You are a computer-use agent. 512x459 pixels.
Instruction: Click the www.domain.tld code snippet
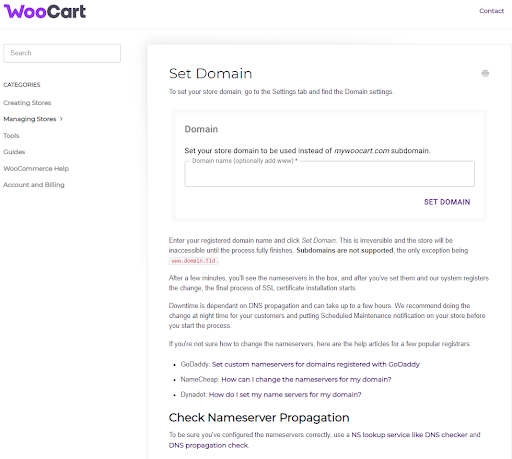[x=193, y=261]
